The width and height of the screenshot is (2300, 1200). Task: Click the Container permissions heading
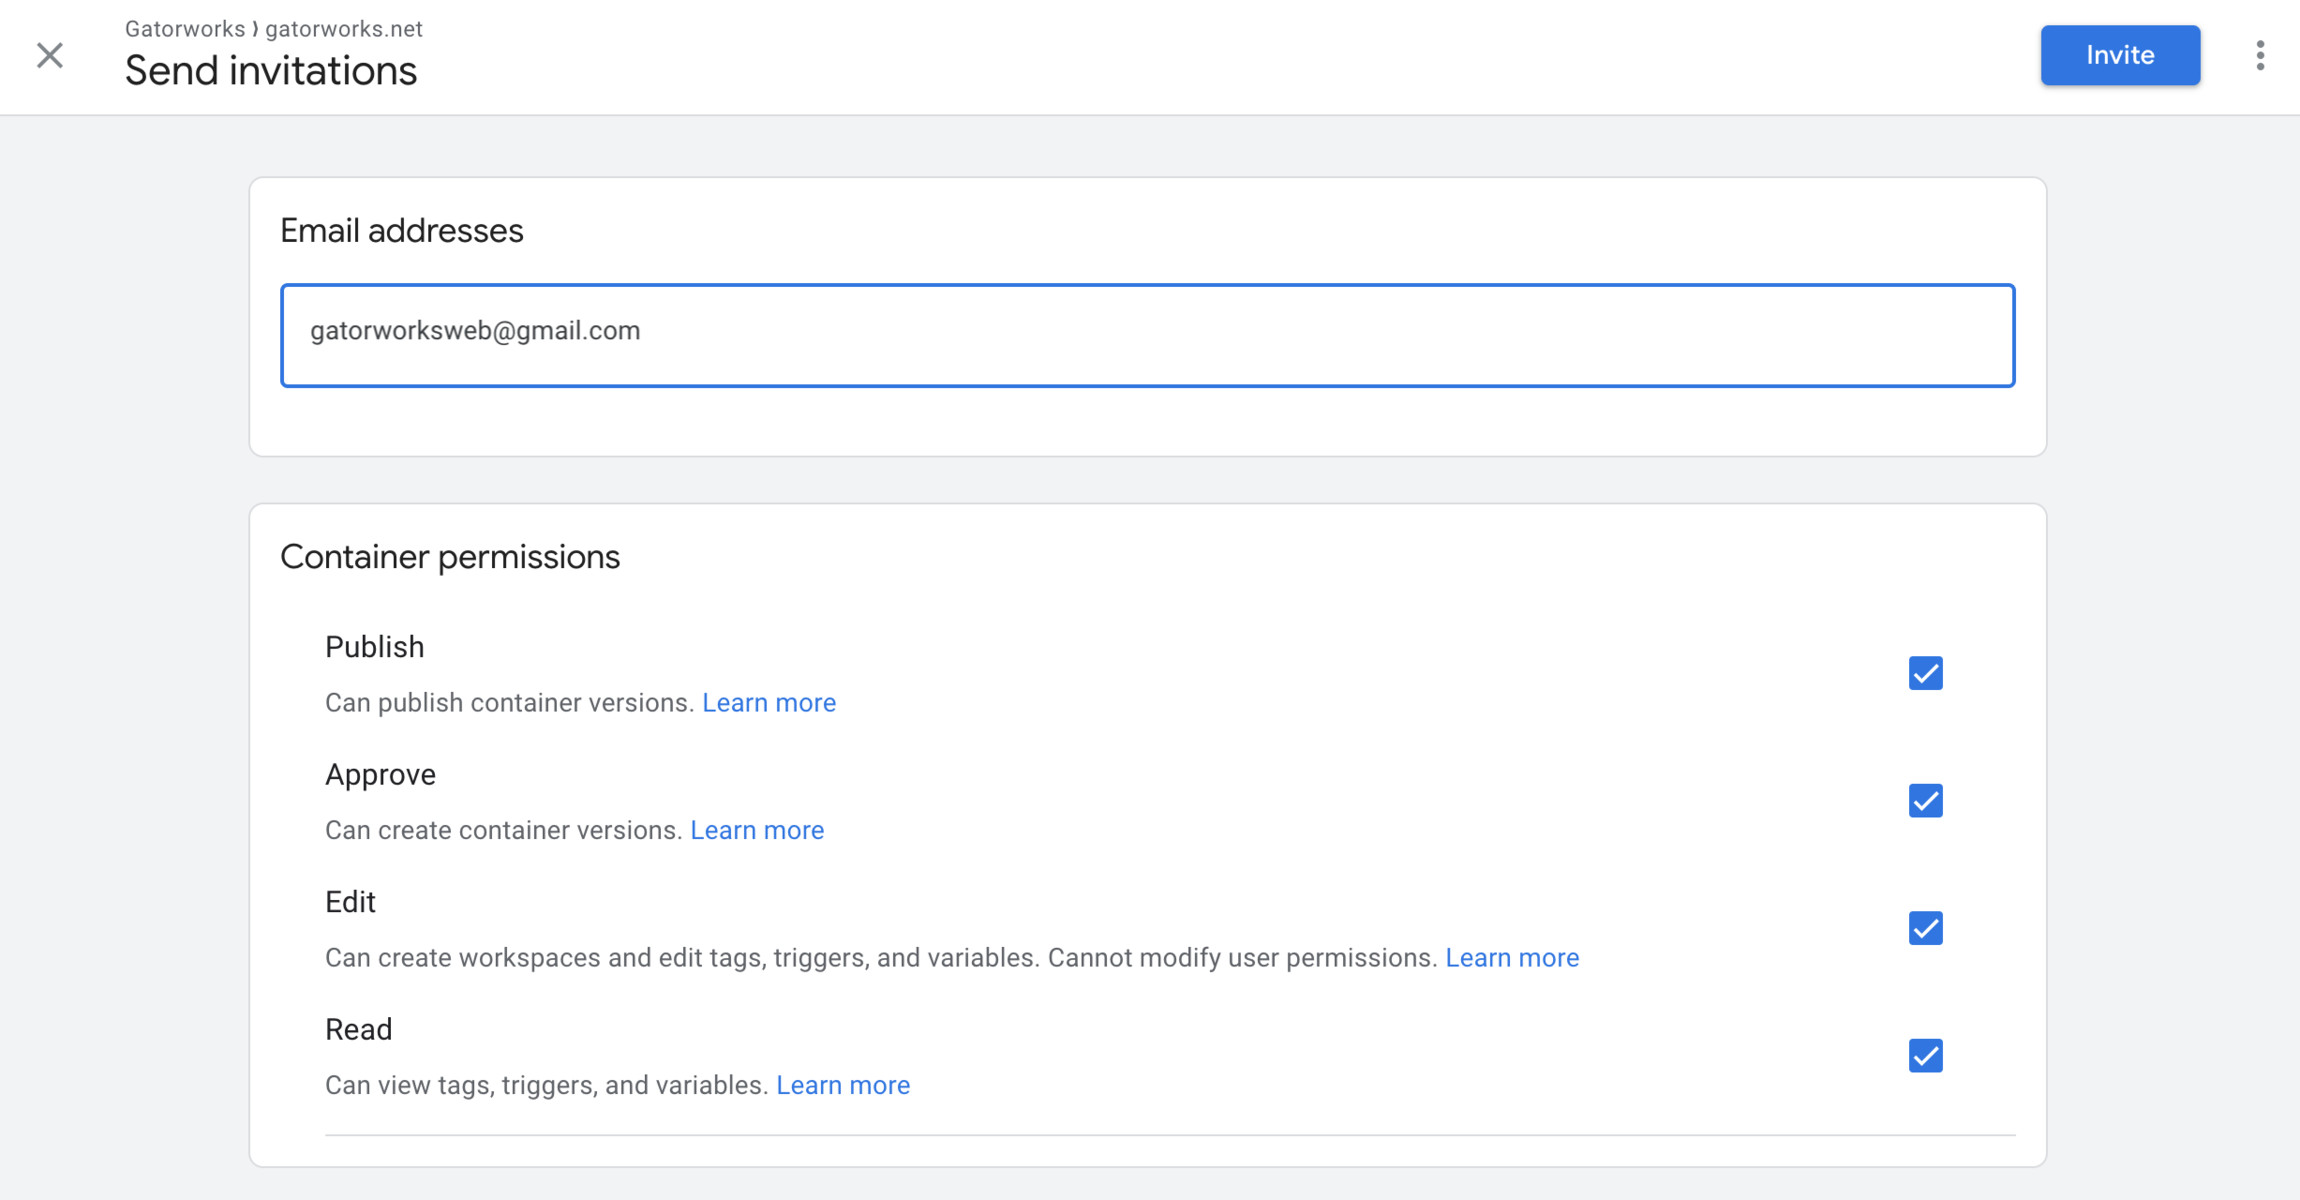pos(450,557)
